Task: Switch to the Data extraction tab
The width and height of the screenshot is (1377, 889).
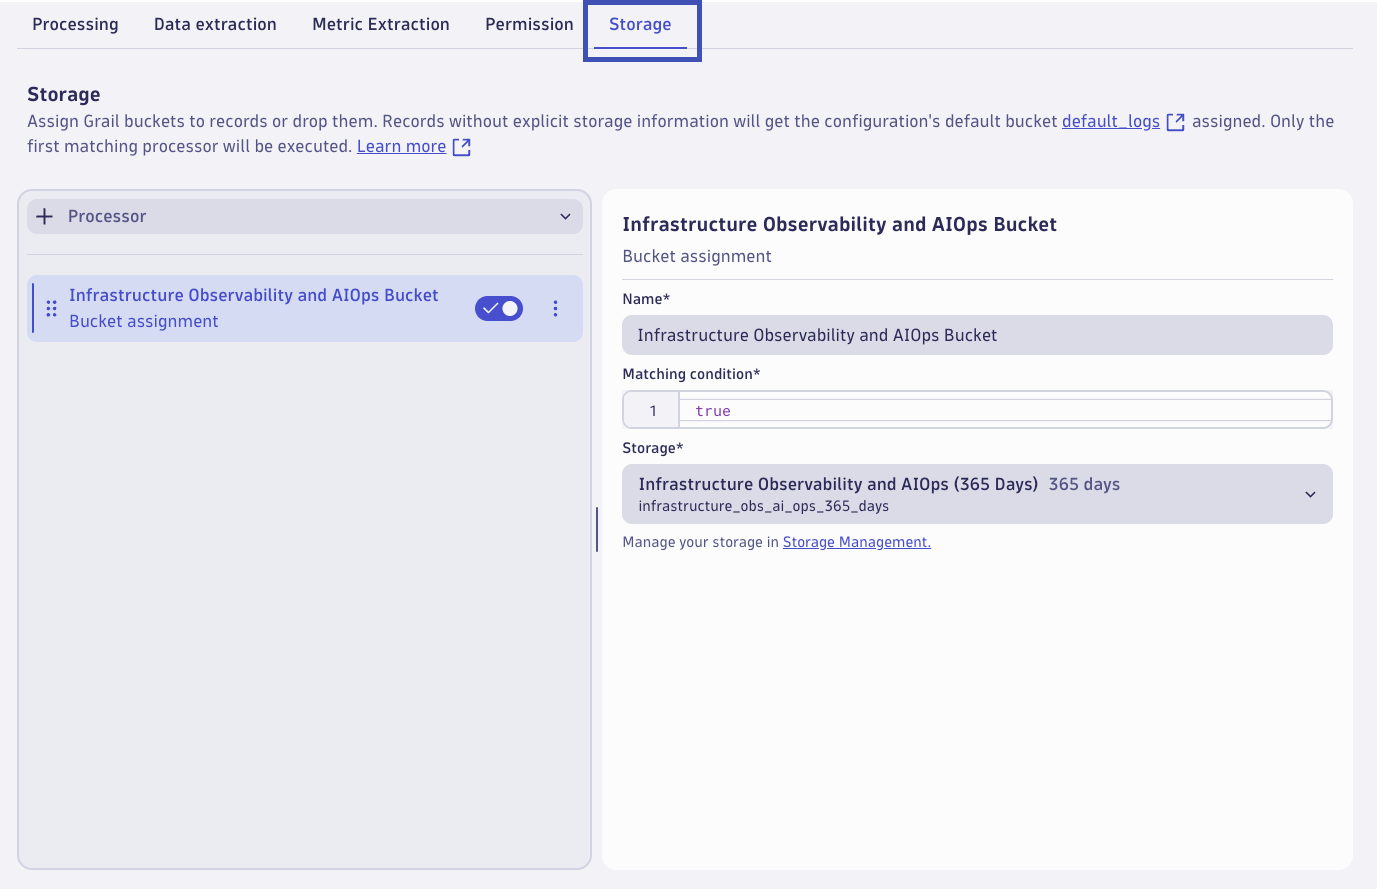Action: 215,24
